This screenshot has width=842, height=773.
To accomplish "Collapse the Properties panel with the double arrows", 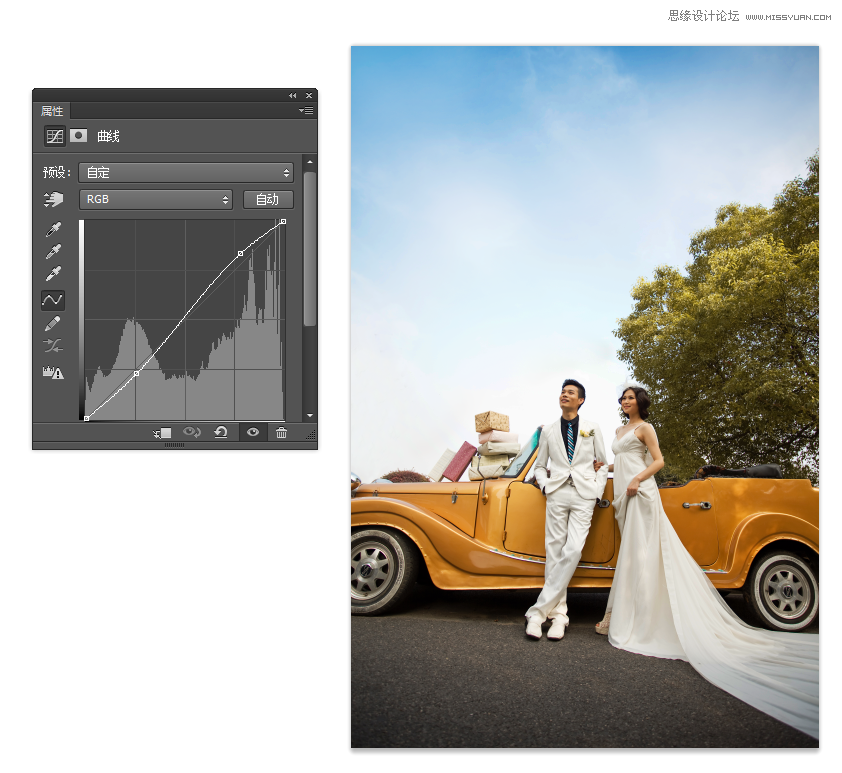I will click(293, 96).
